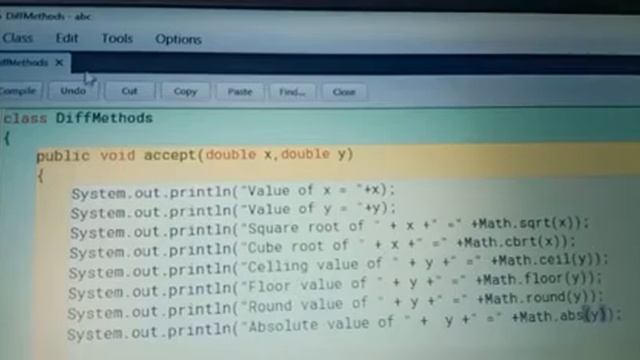Click the 'Round value of' string text
This screenshot has height=360, width=640.
[308, 304]
